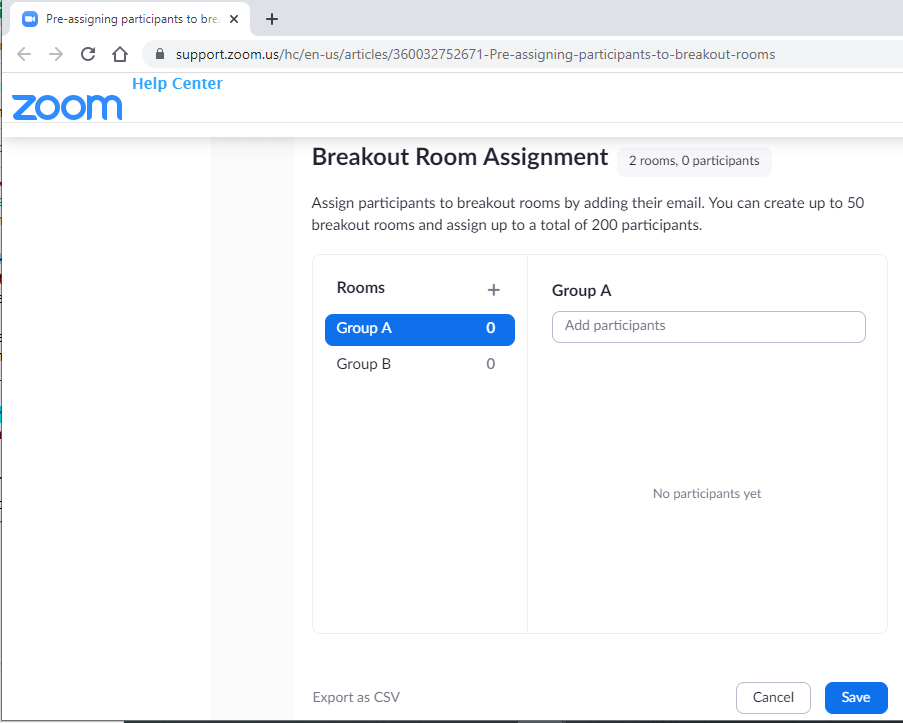Click the home icon in the toolbar
Screen dimensions: 903x723
120,54
